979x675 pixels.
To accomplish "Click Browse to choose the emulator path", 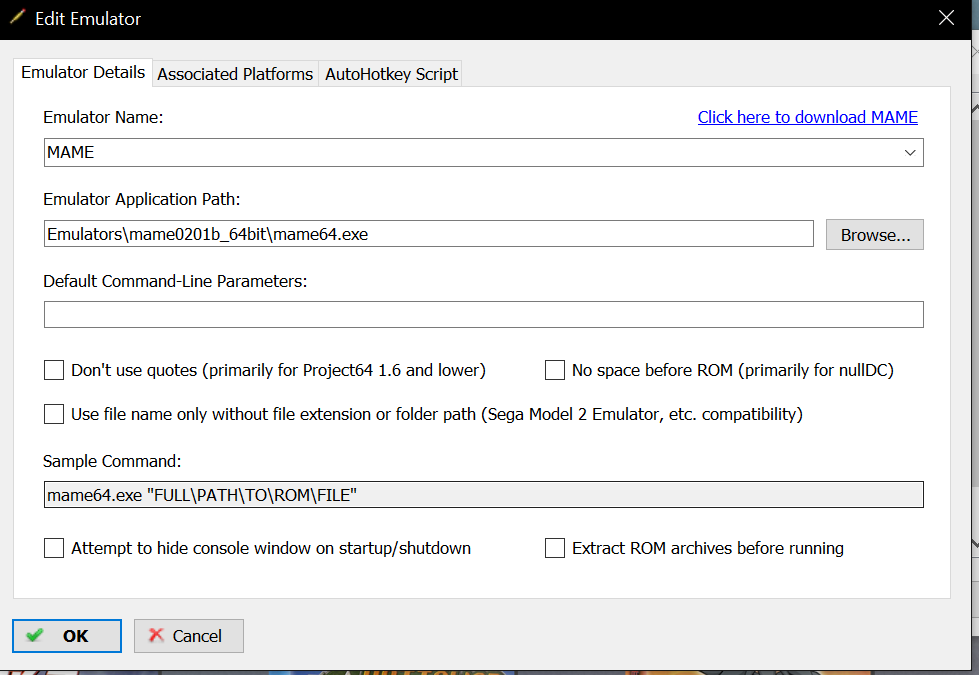I will click(874, 235).
